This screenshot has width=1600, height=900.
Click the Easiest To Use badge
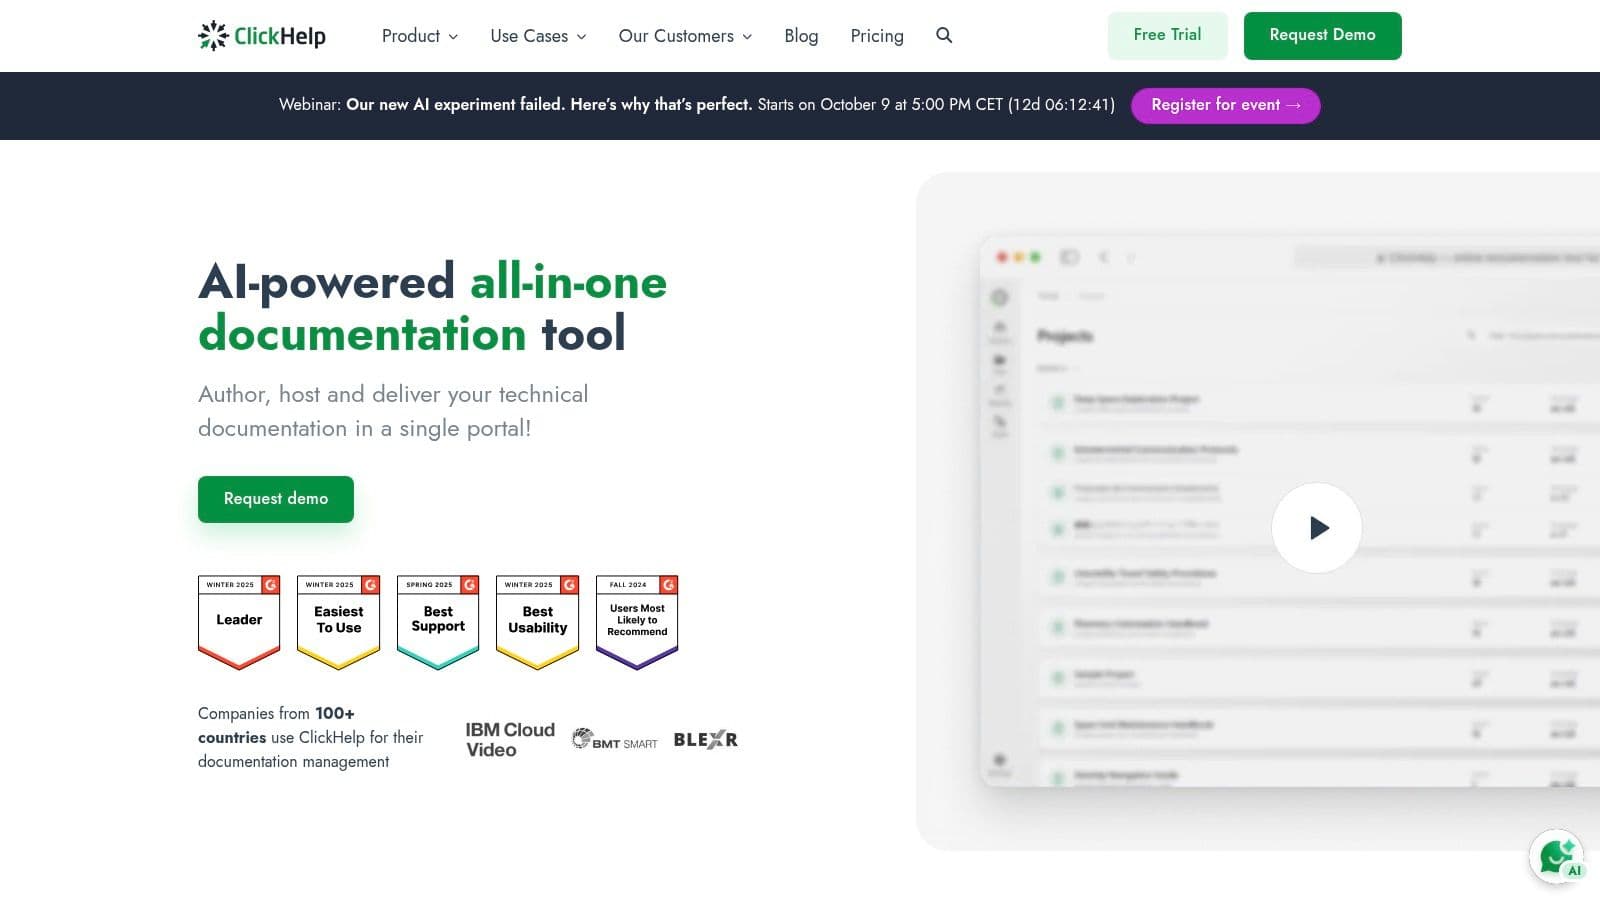pos(339,622)
